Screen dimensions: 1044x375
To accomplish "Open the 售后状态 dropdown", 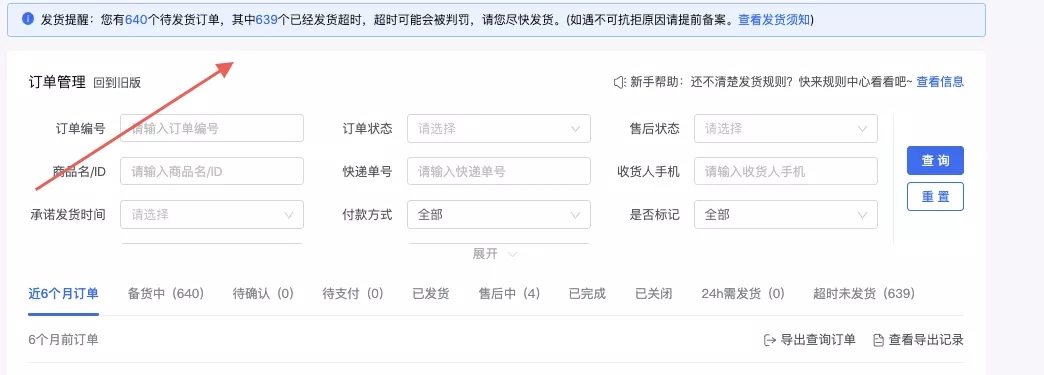I will point(786,129).
